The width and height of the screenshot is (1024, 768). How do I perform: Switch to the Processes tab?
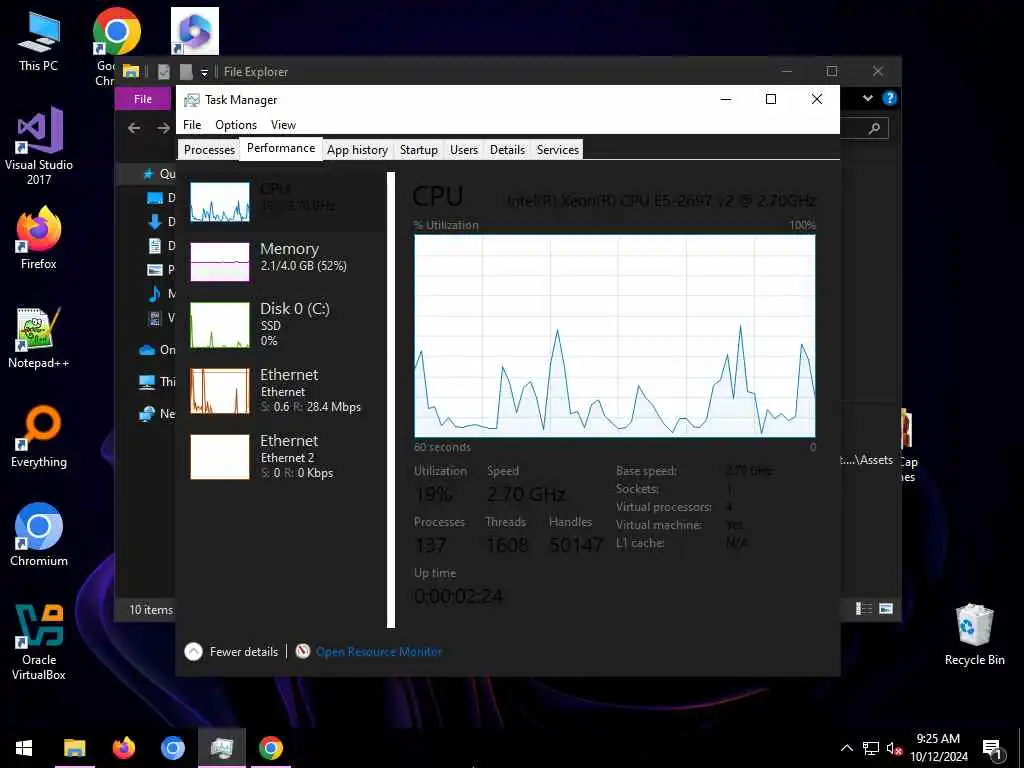[209, 150]
